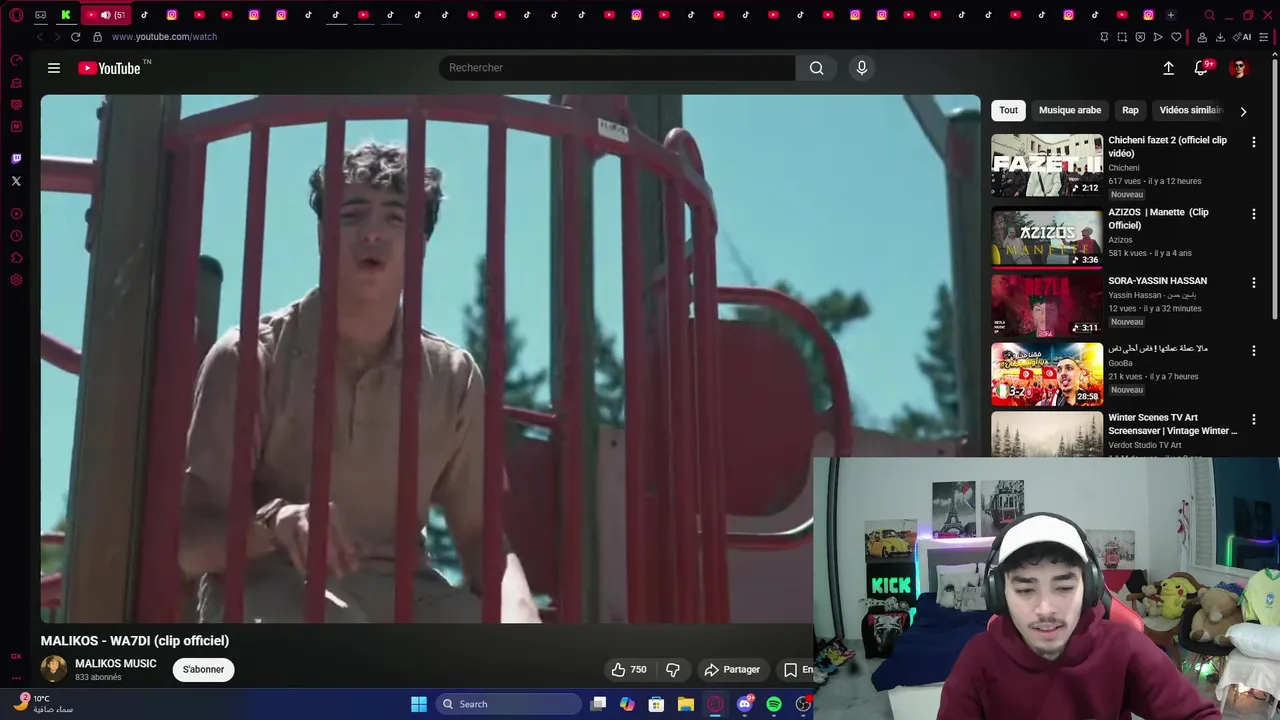
Task: Open the YouTube account avatar menu
Action: (x=1239, y=68)
